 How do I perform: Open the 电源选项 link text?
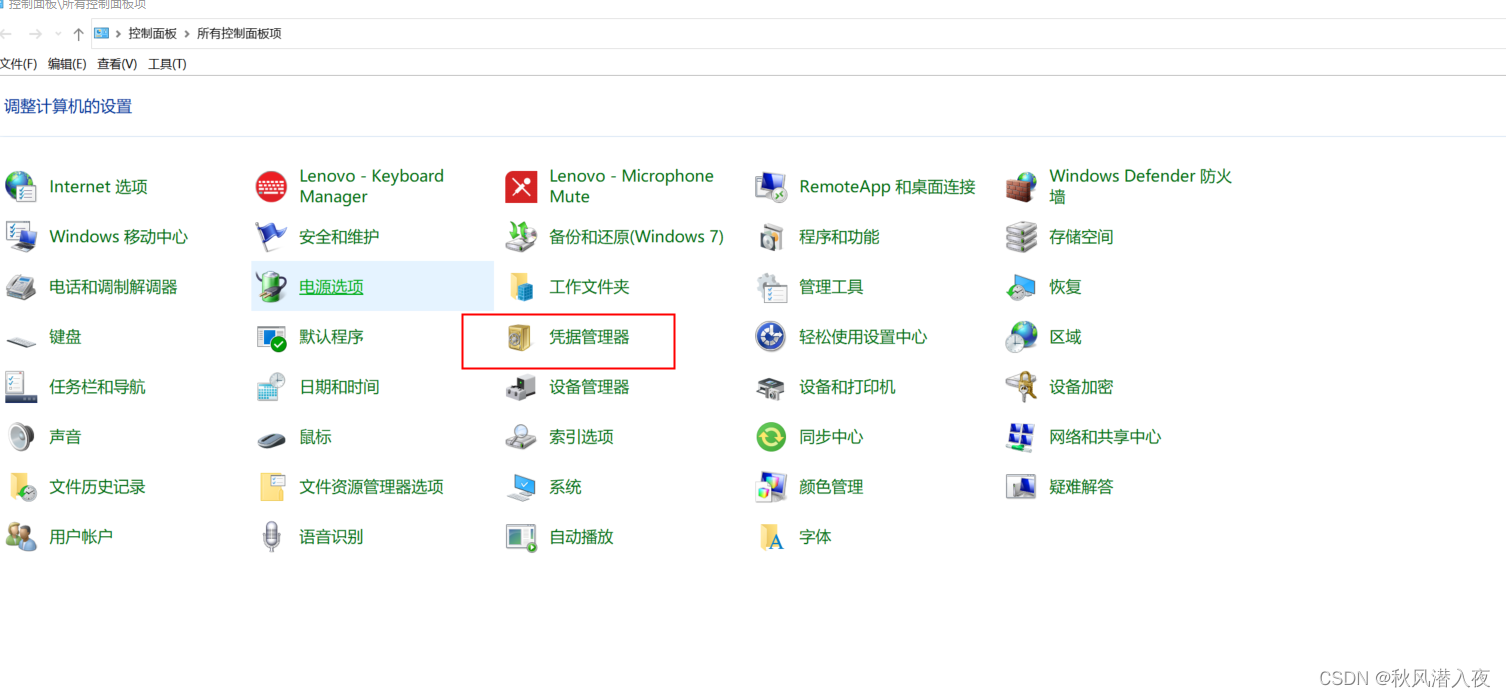[331, 287]
